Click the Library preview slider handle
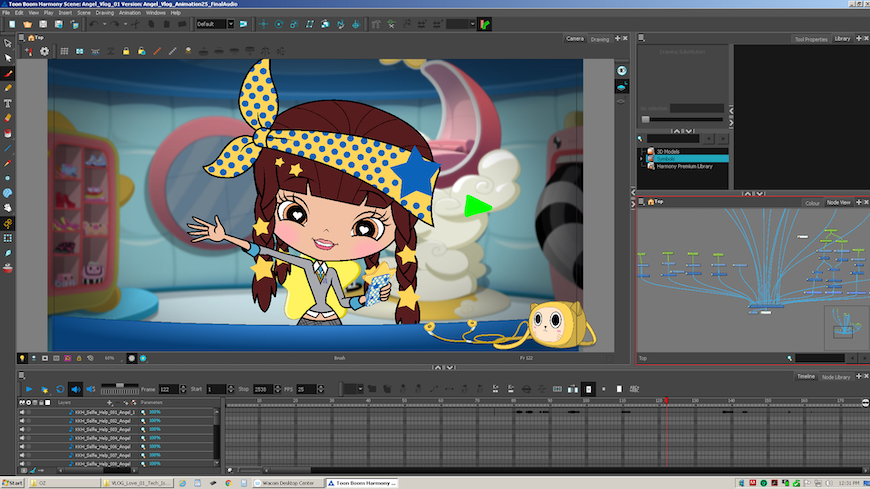The width and height of the screenshot is (870, 489). 645,119
